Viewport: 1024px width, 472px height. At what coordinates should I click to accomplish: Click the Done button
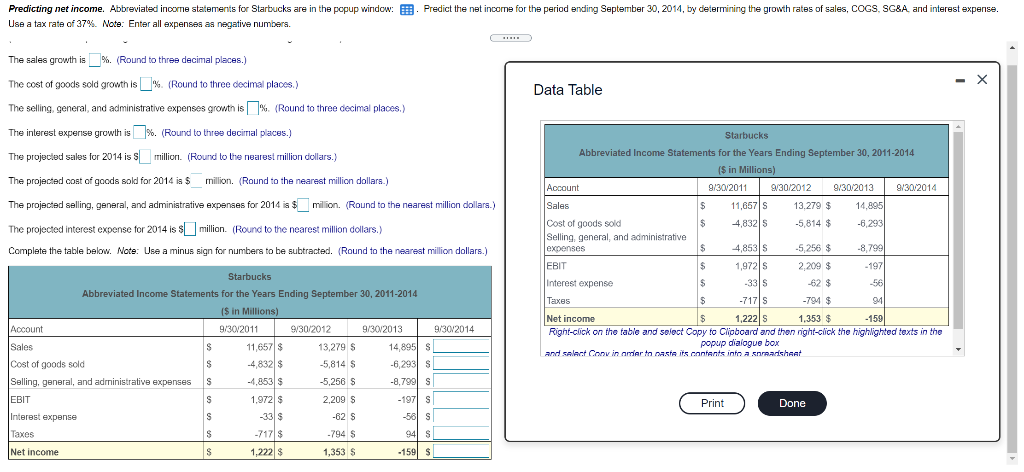click(x=792, y=403)
